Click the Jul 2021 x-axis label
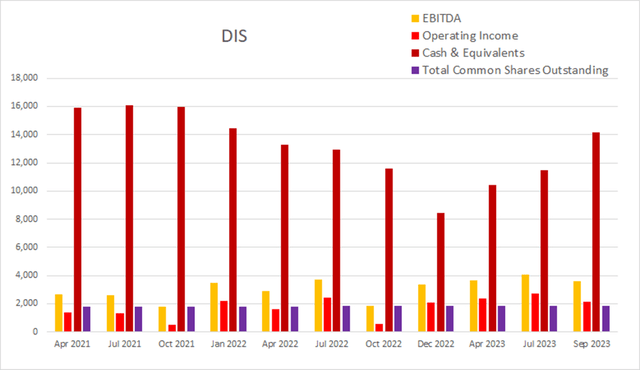The width and height of the screenshot is (640, 370). click(x=124, y=344)
